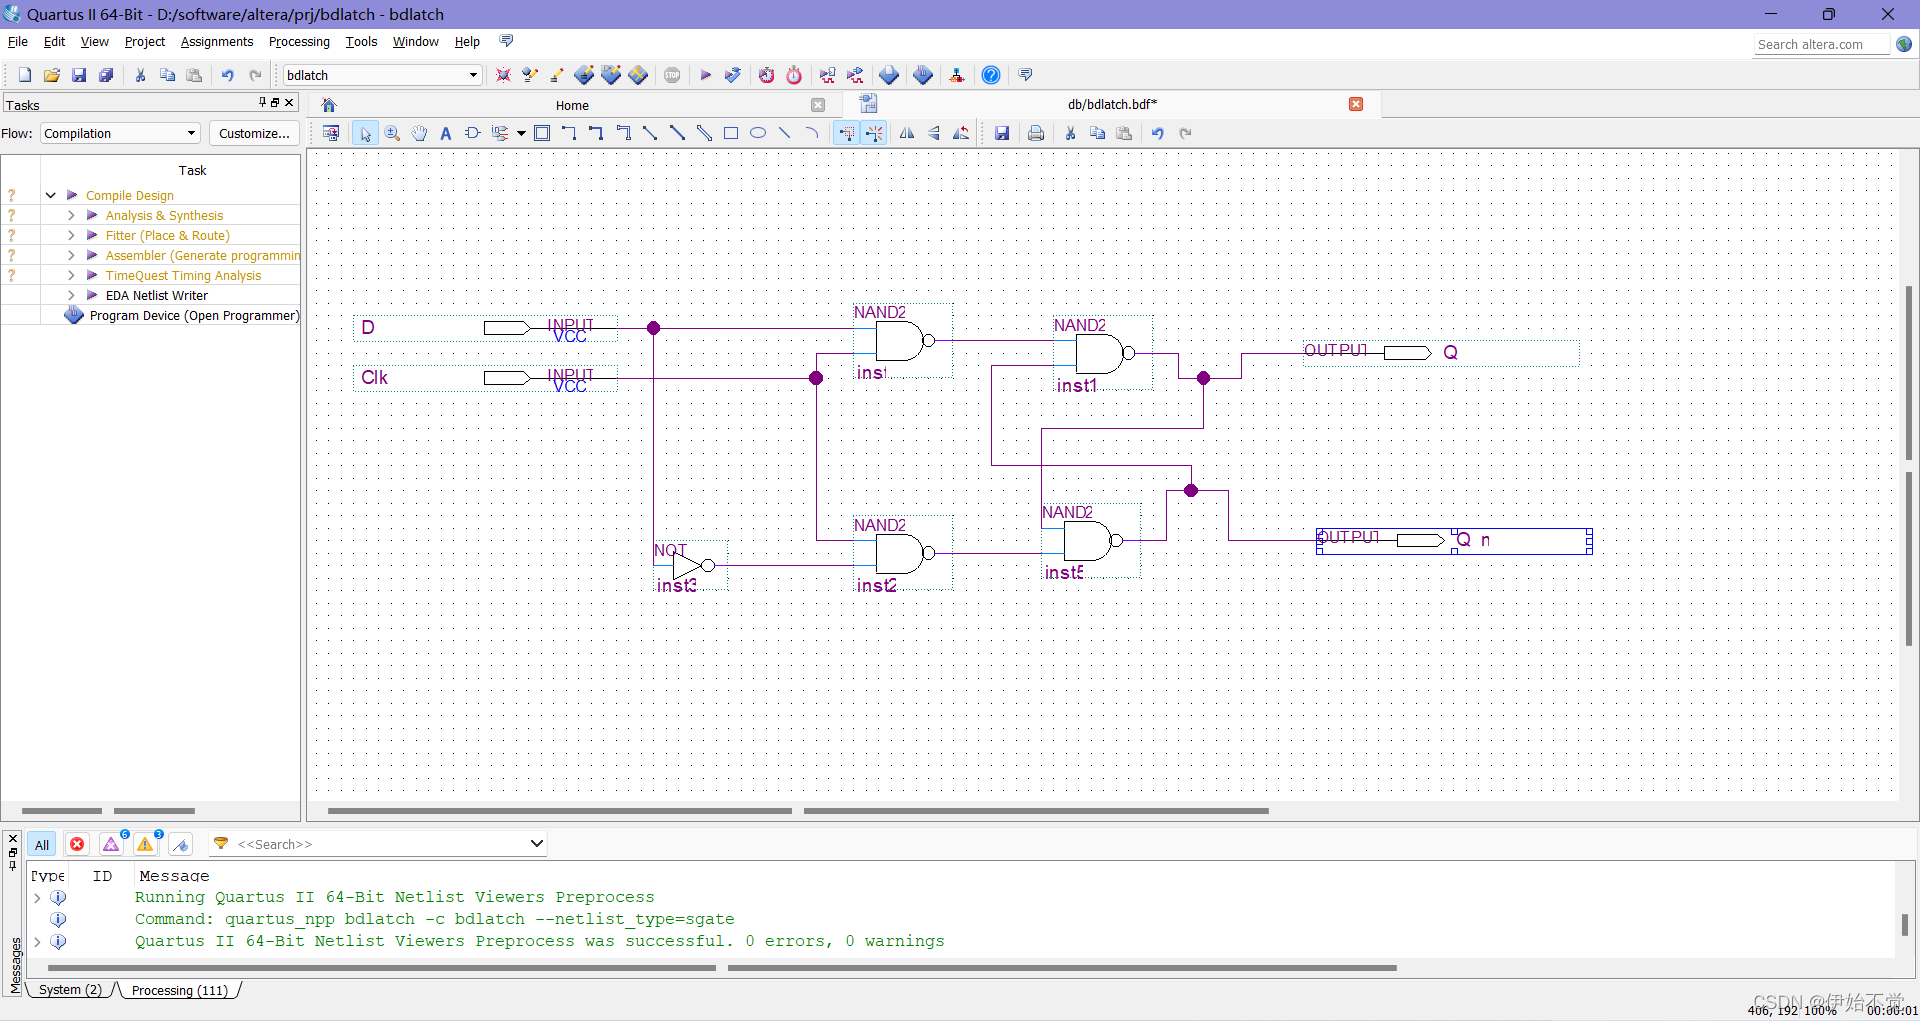This screenshot has width=1920, height=1021.
Task: Click the Customize... button
Action: (x=254, y=133)
